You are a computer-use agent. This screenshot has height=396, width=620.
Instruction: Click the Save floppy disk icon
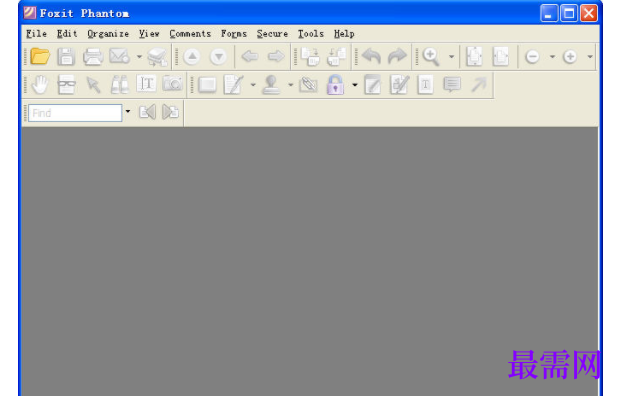pos(66,57)
